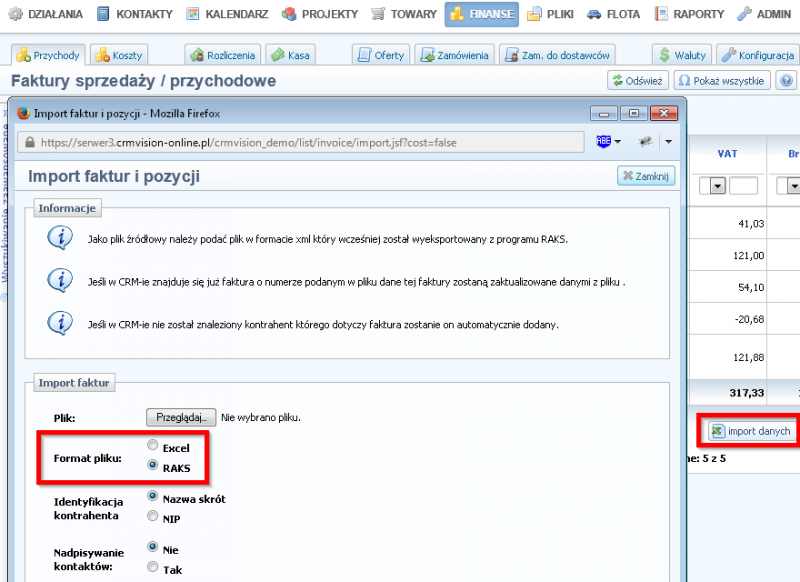Choose NIP for kontrahent identification
Screen dimensions: 800x582
tap(153, 517)
